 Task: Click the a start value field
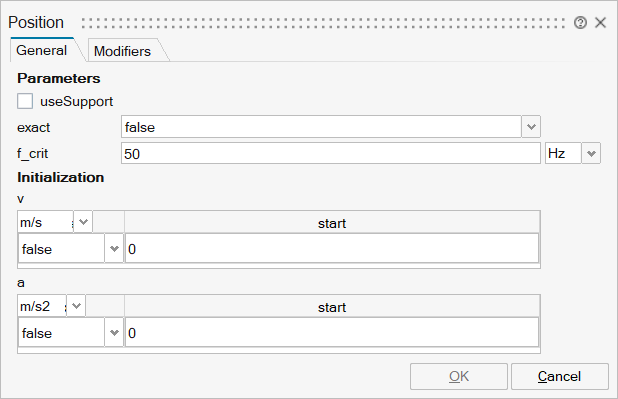pos(332,333)
